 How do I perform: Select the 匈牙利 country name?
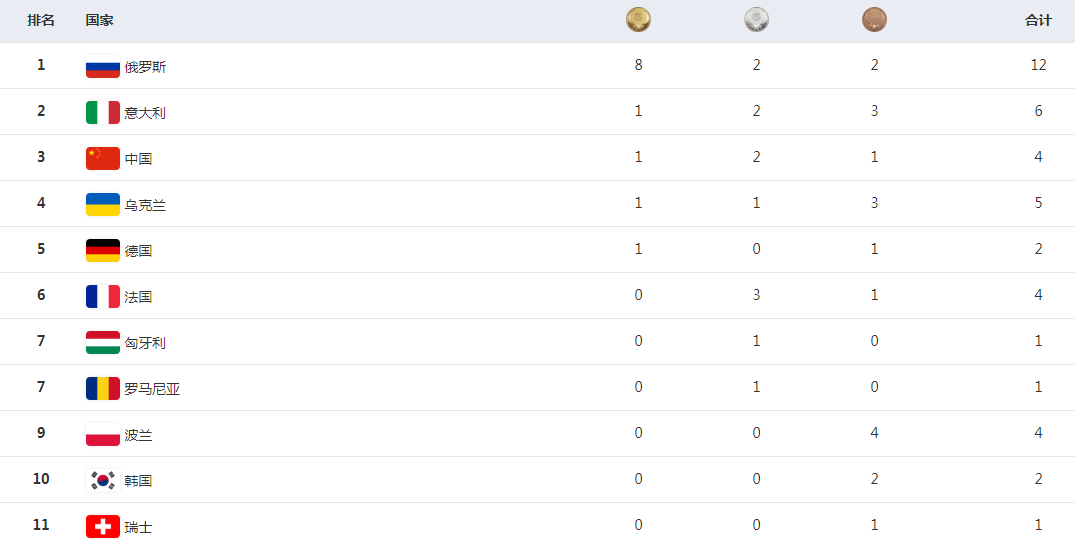click(x=145, y=343)
